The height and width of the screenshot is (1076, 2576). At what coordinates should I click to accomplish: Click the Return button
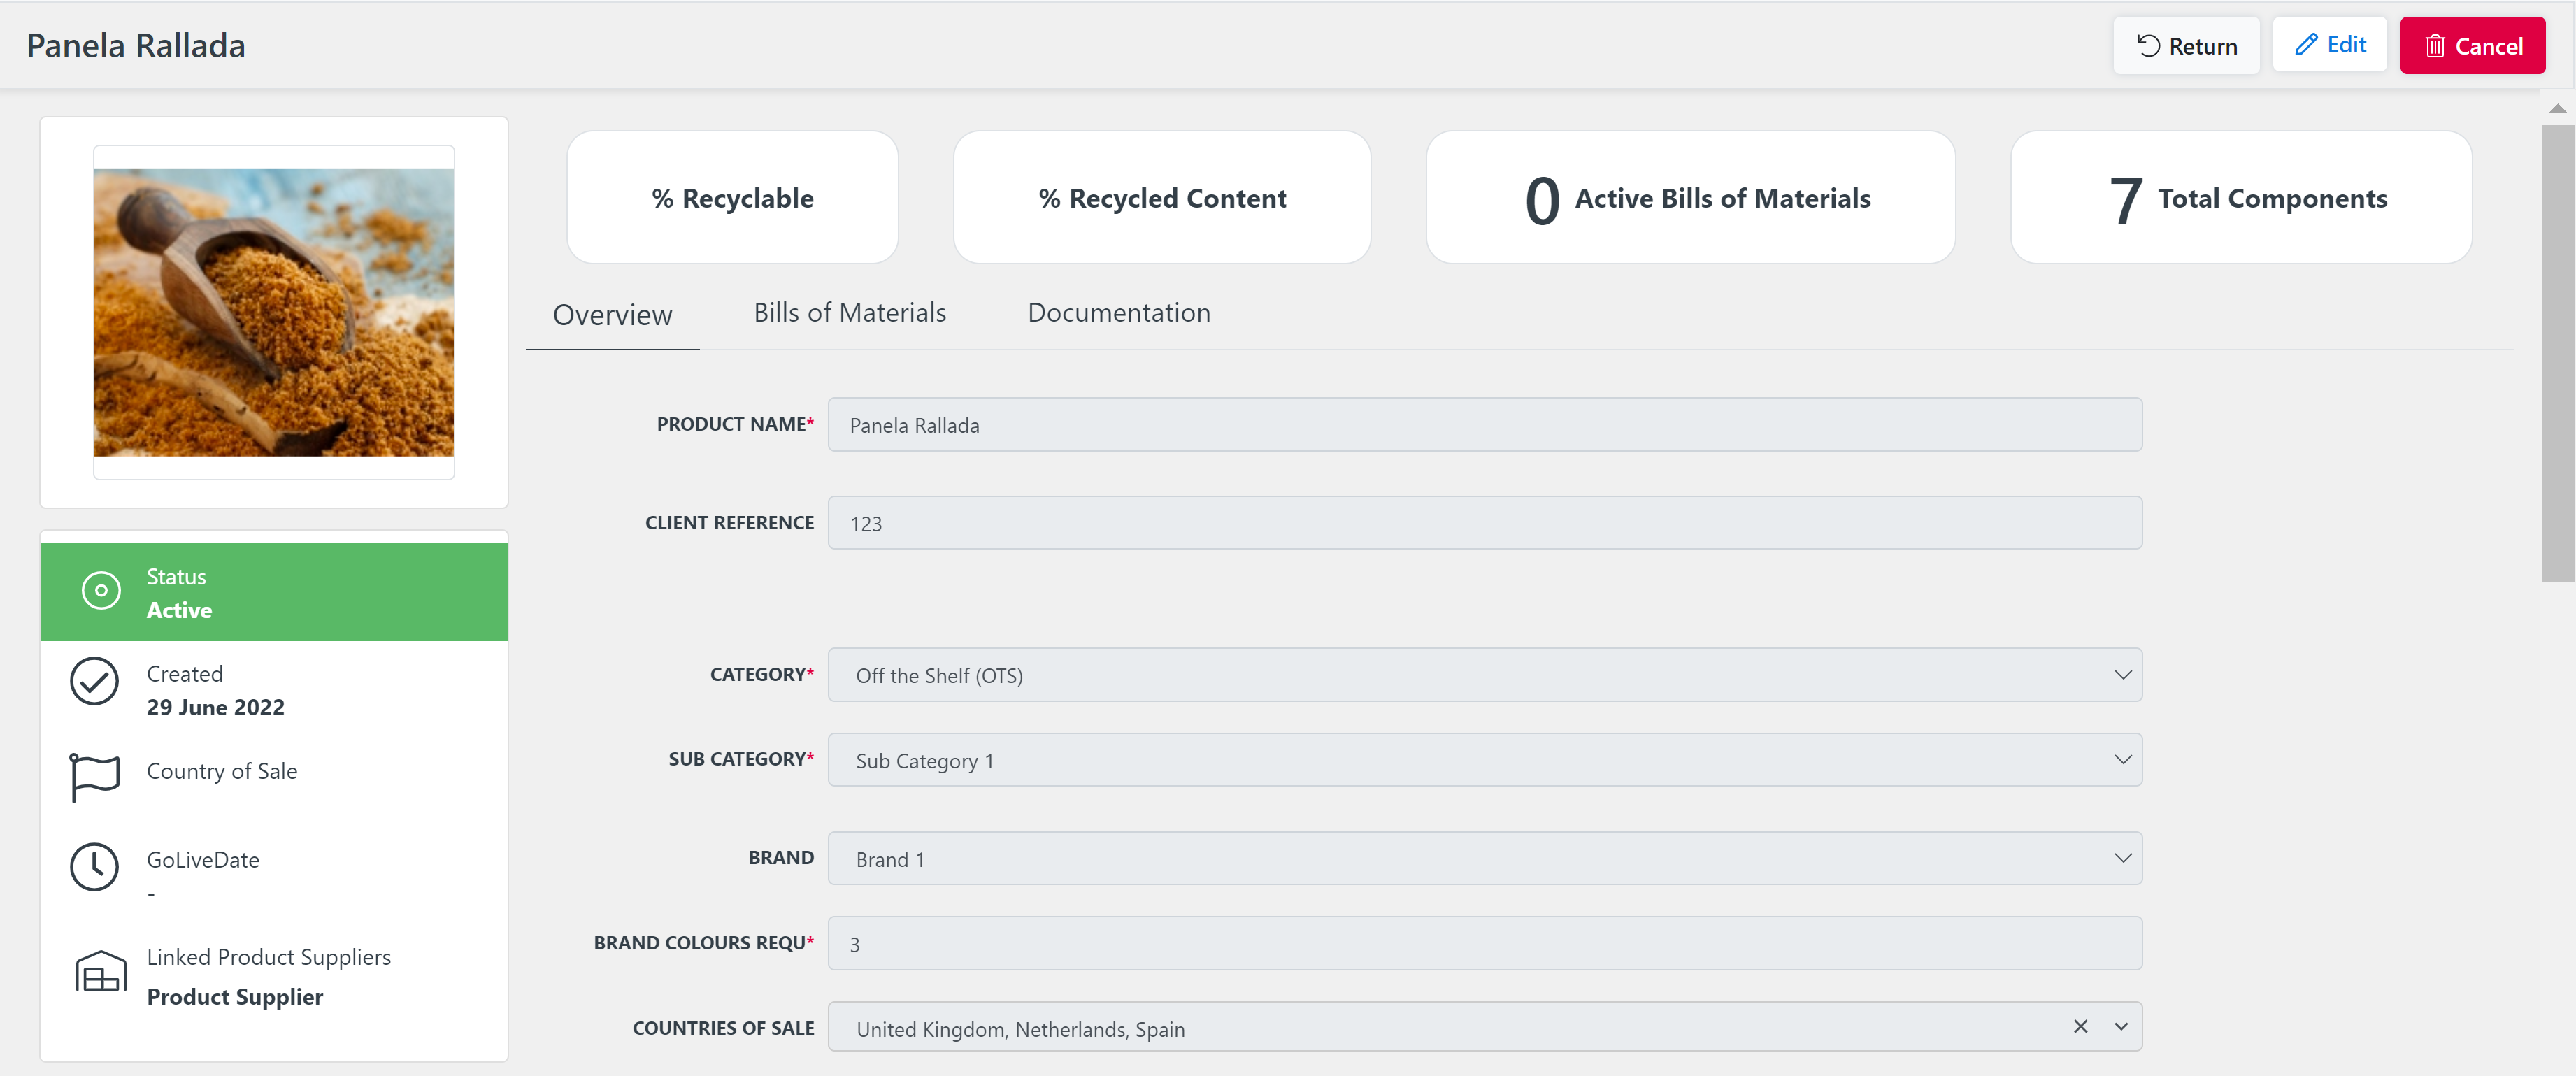[2186, 45]
